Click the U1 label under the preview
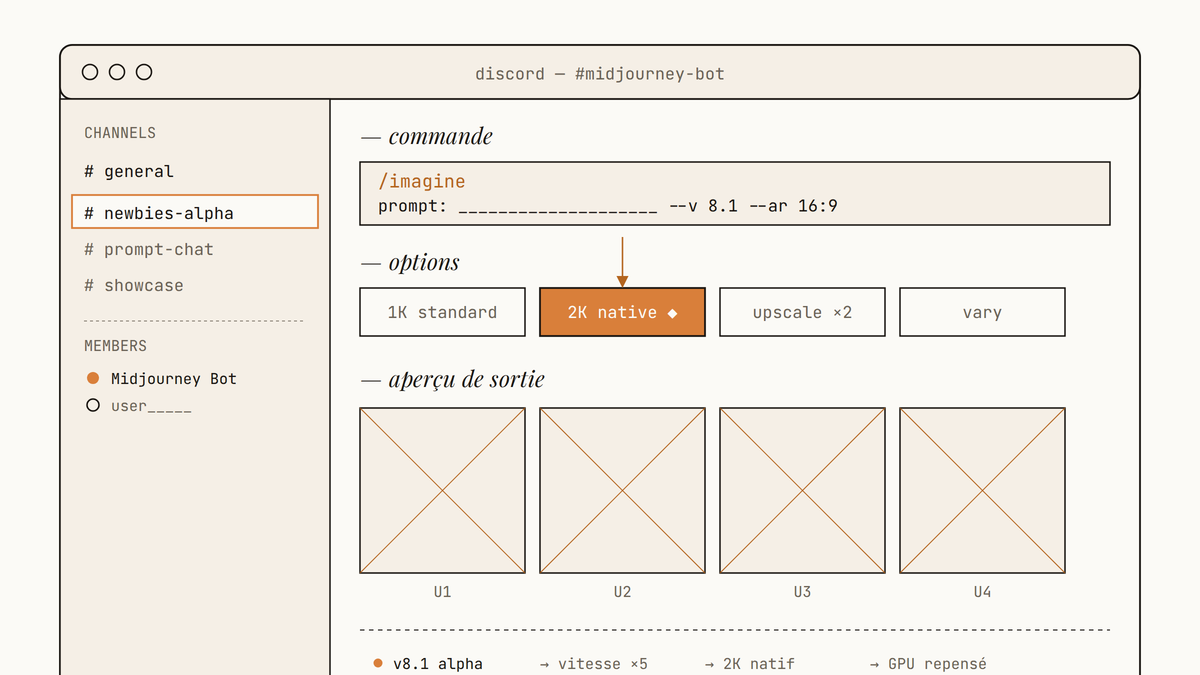Screen dimensions: 1200x675 tap(442, 592)
